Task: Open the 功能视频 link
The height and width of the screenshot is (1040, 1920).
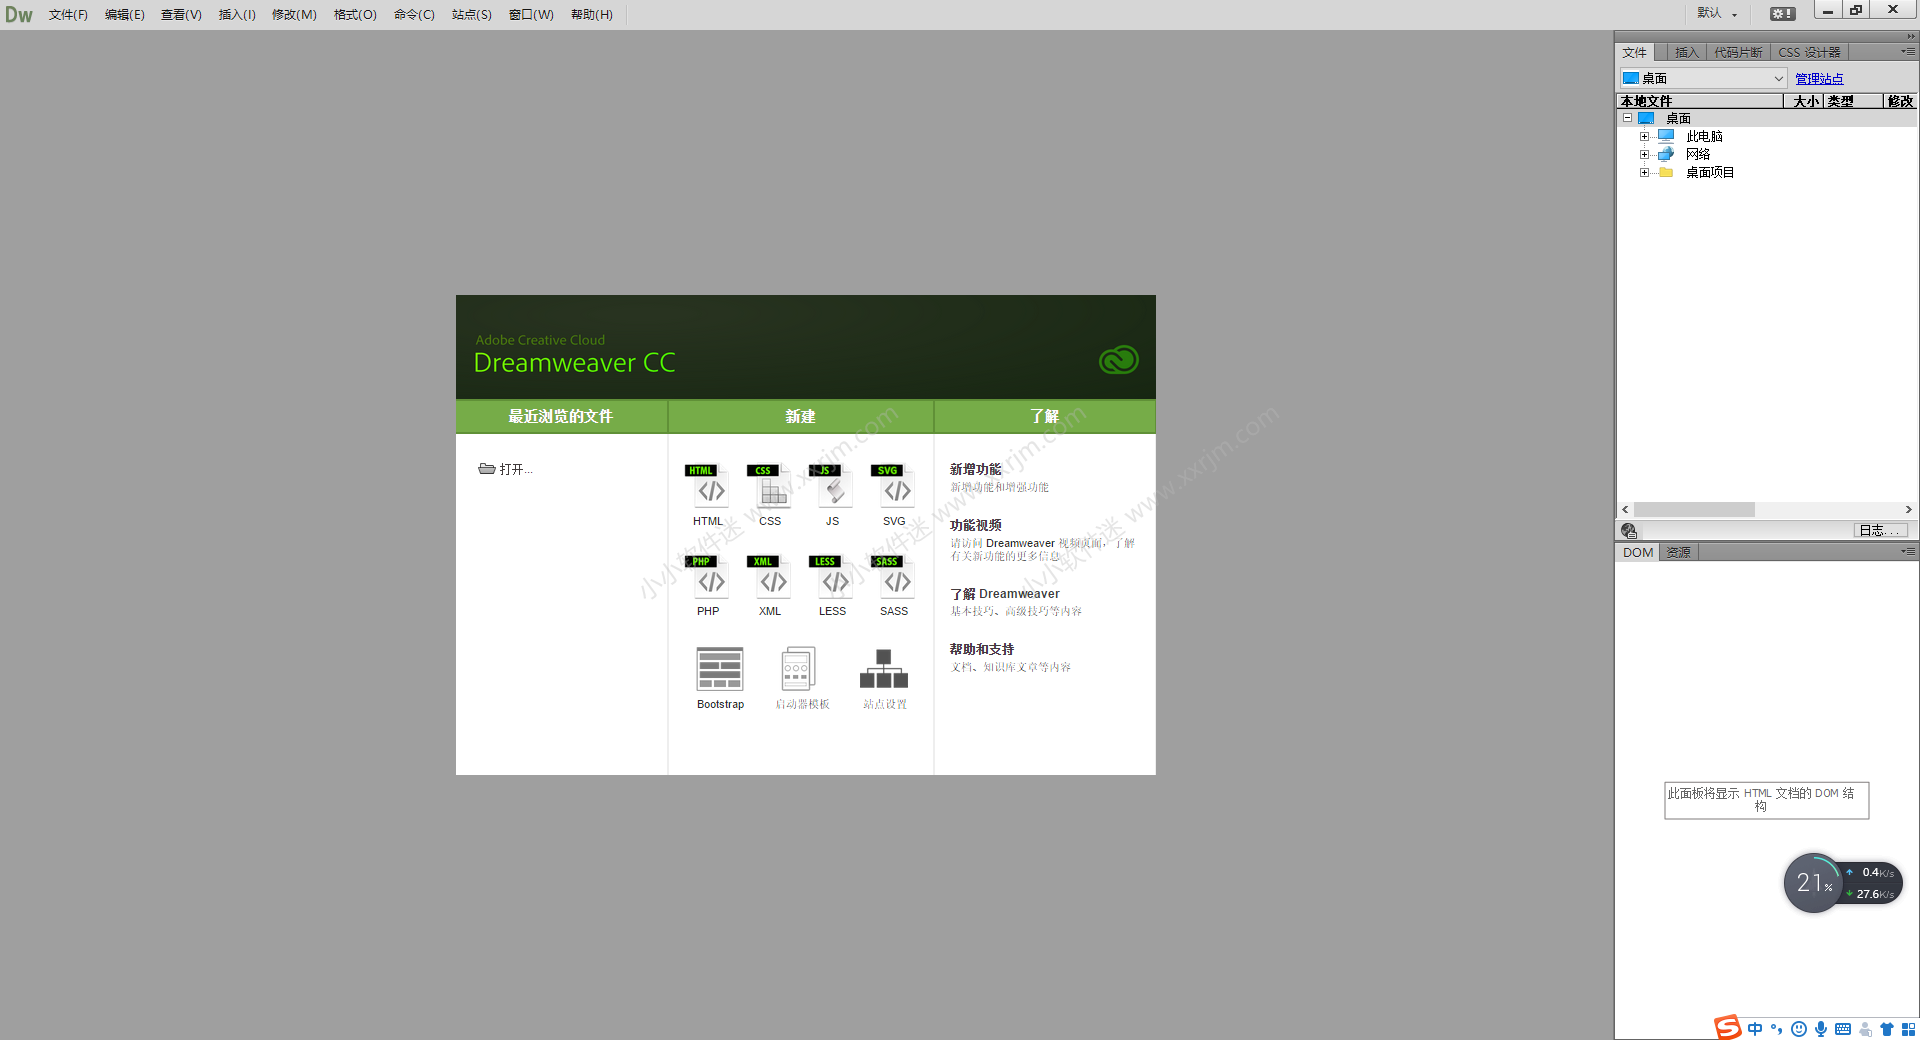Action: coord(975,525)
